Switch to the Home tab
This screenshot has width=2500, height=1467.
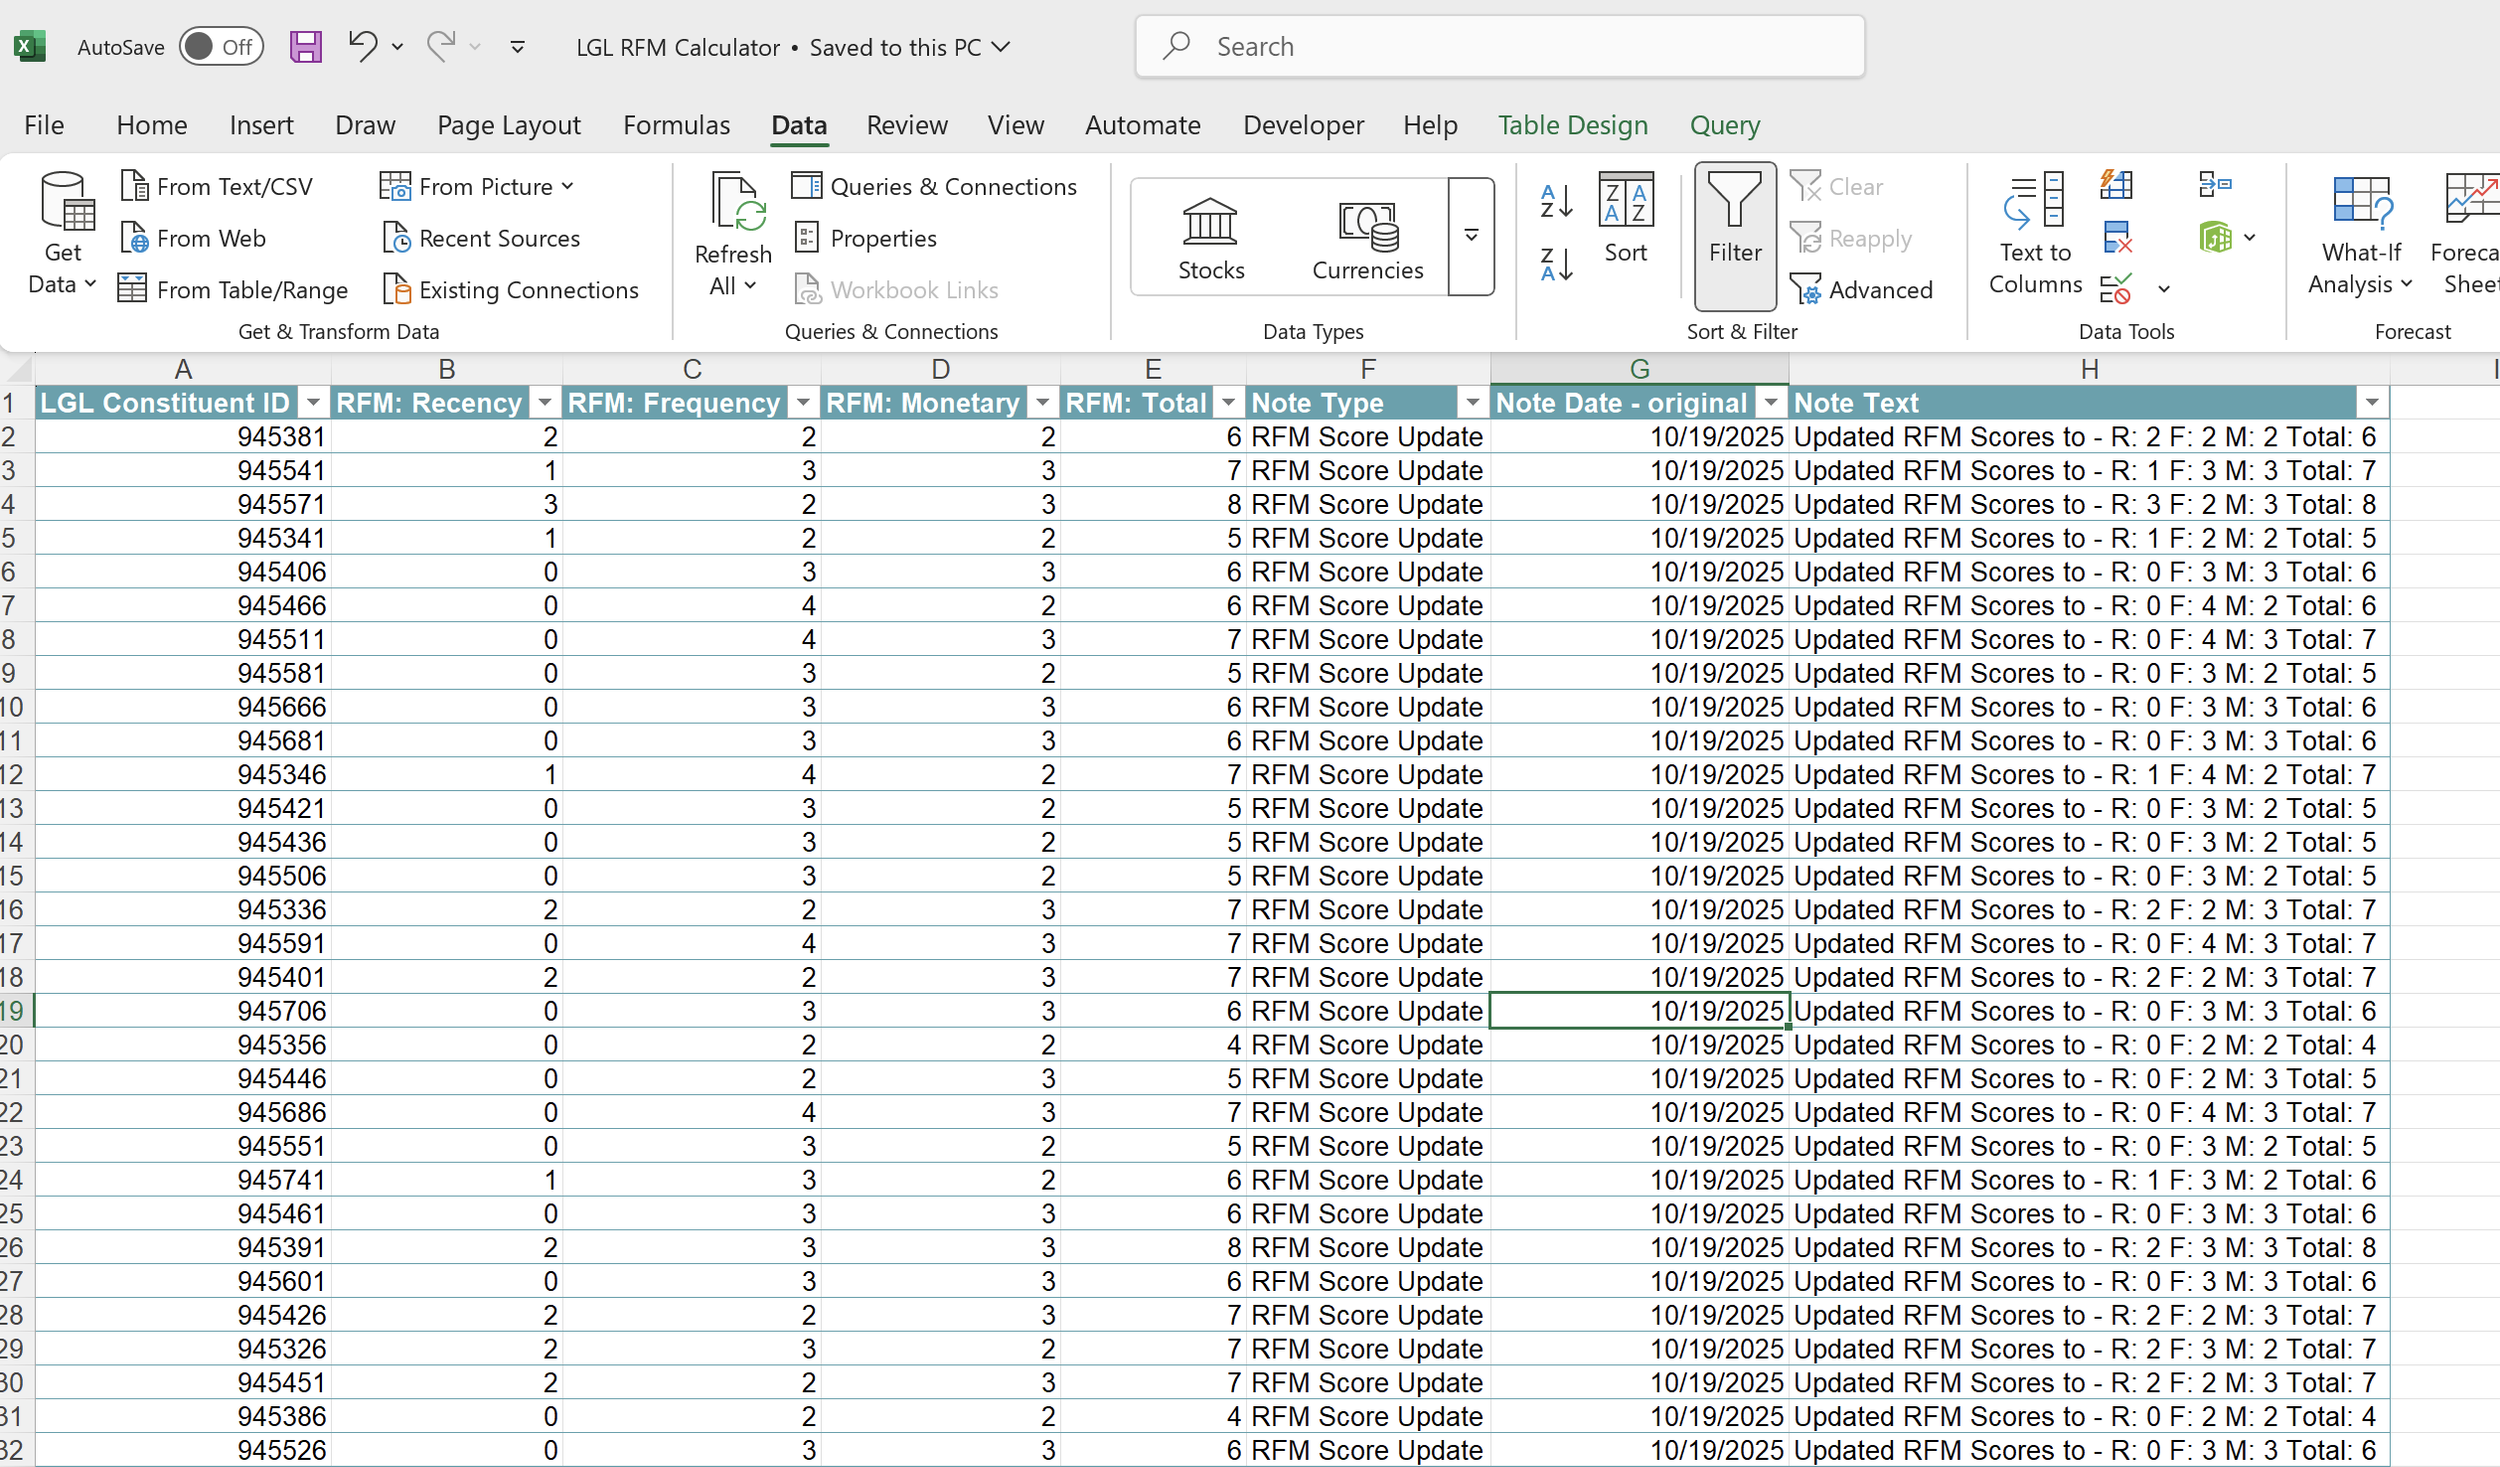(152, 125)
